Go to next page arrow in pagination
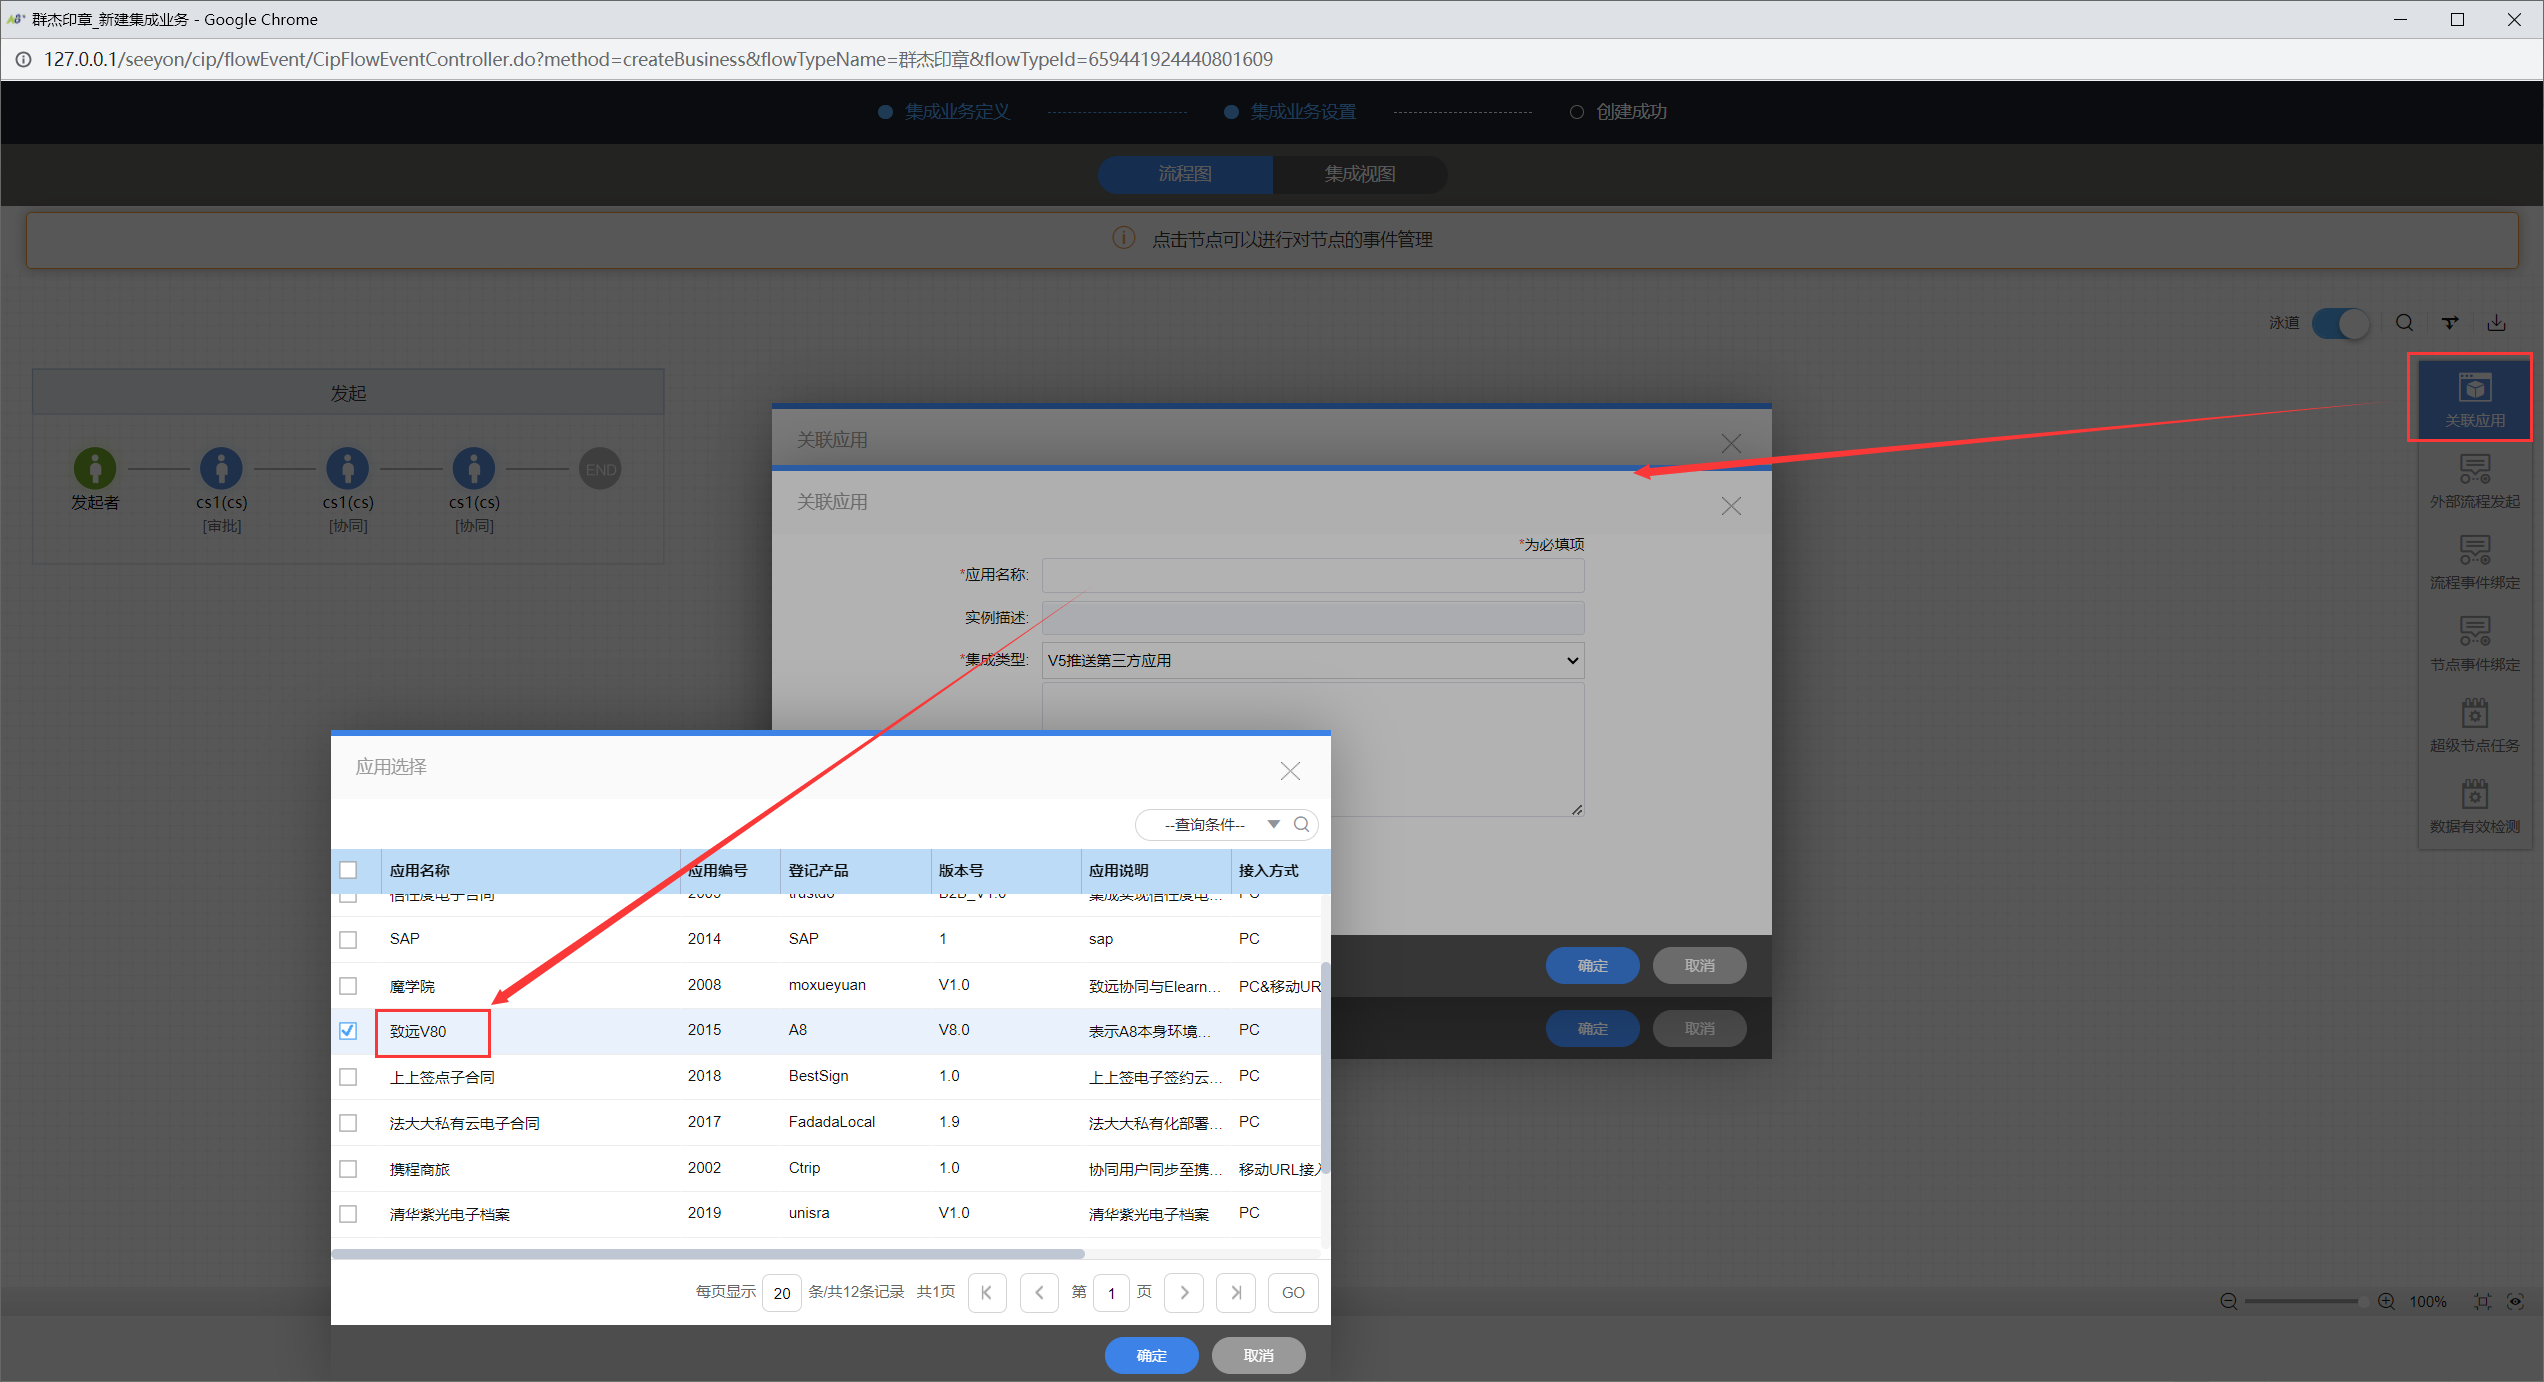 point(1184,1292)
